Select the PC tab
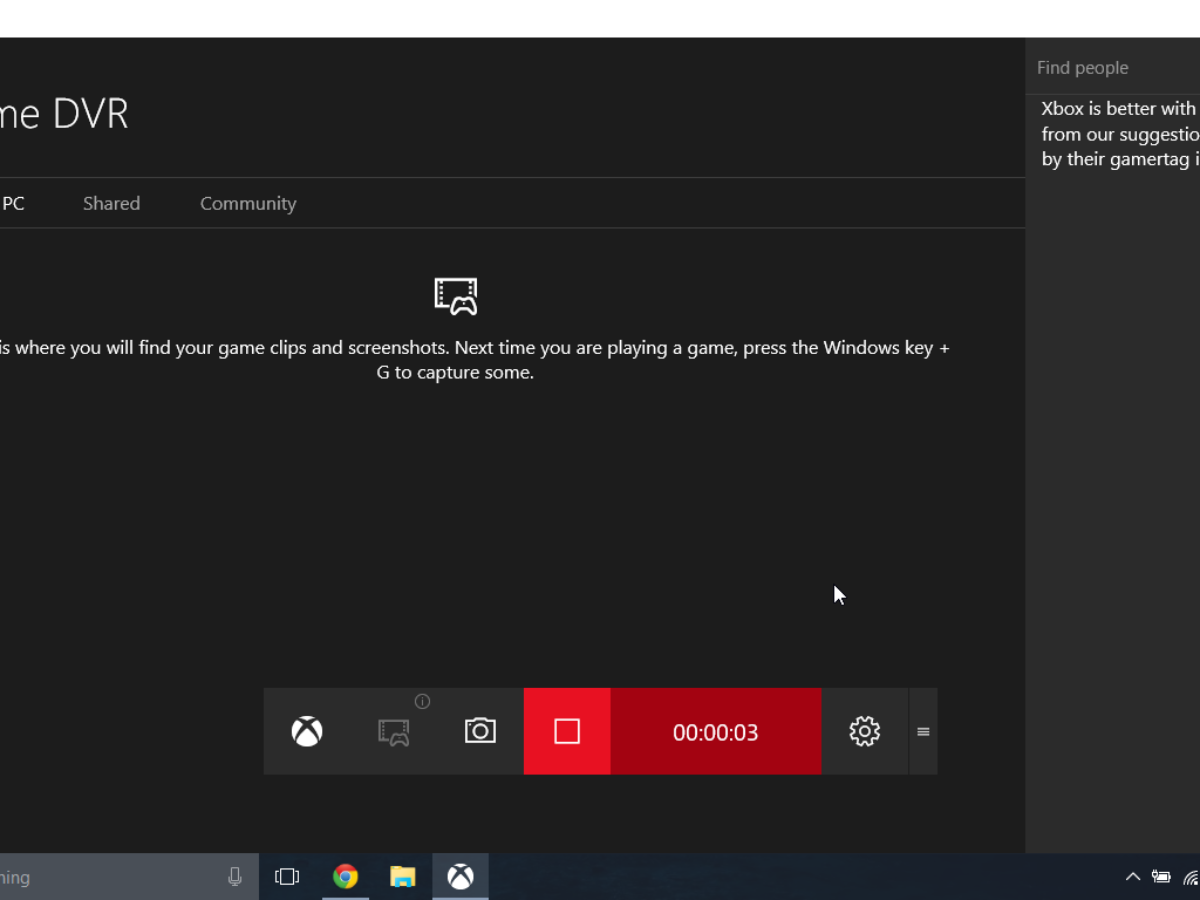 click(13, 203)
